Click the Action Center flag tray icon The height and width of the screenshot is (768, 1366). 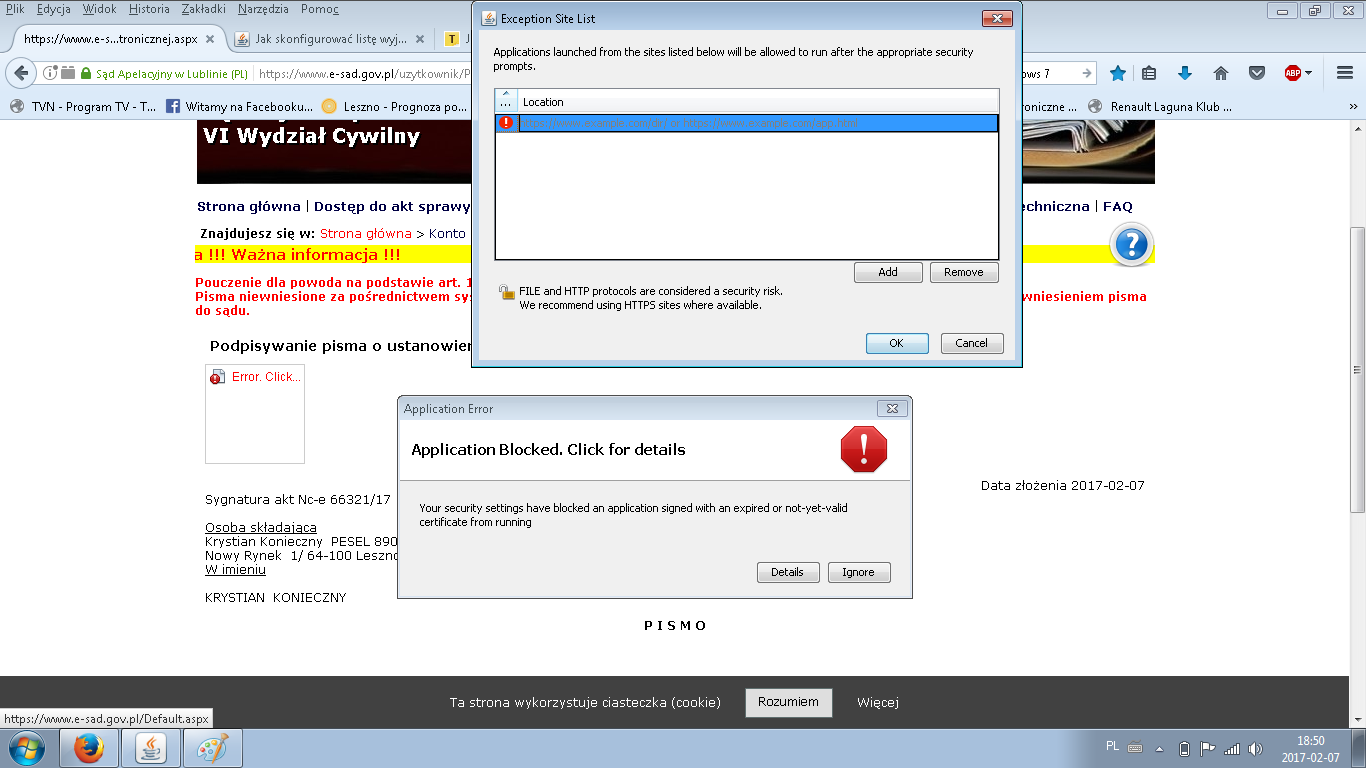[1208, 748]
